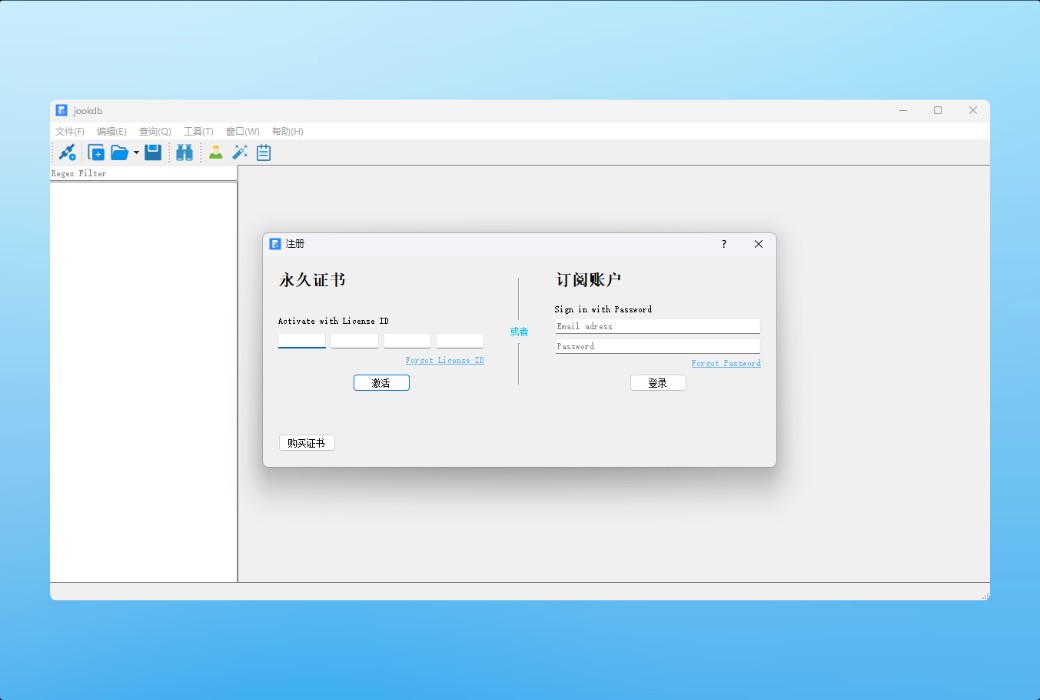The image size is (1040, 700).
Task: Open search with the binoculars icon
Action: point(184,152)
